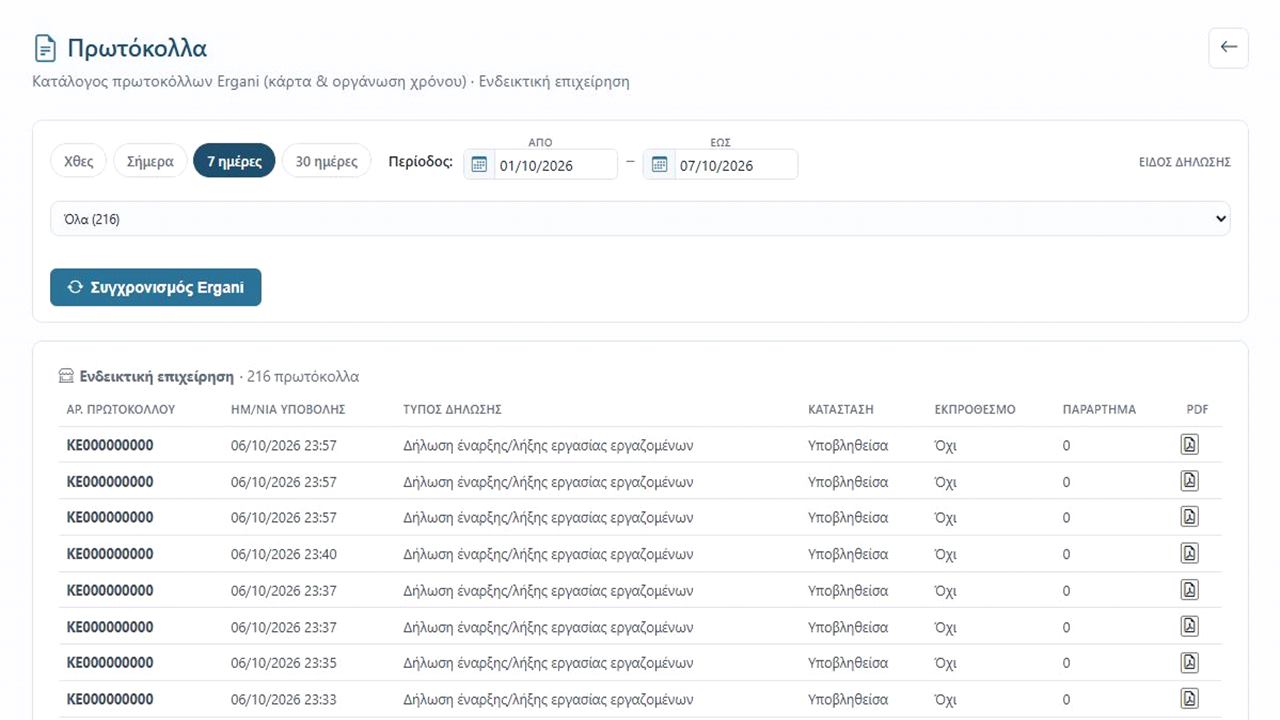The height and width of the screenshot is (720, 1280).
Task: Click the calendar icon of the ΕΩΣ date
Action: (659, 164)
